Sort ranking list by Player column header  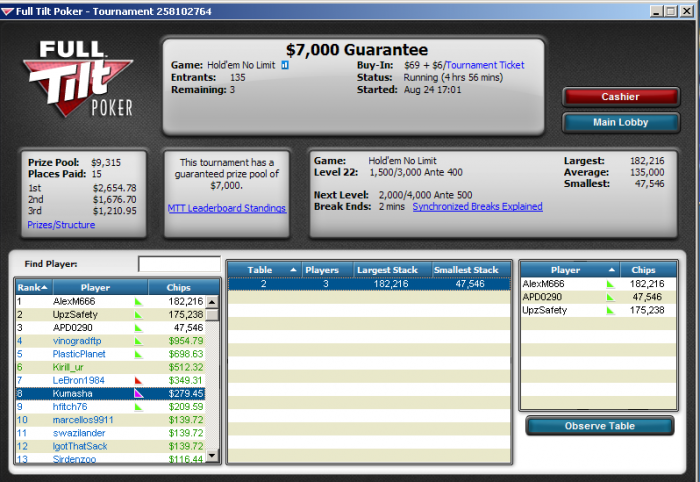tap(100, 287)
